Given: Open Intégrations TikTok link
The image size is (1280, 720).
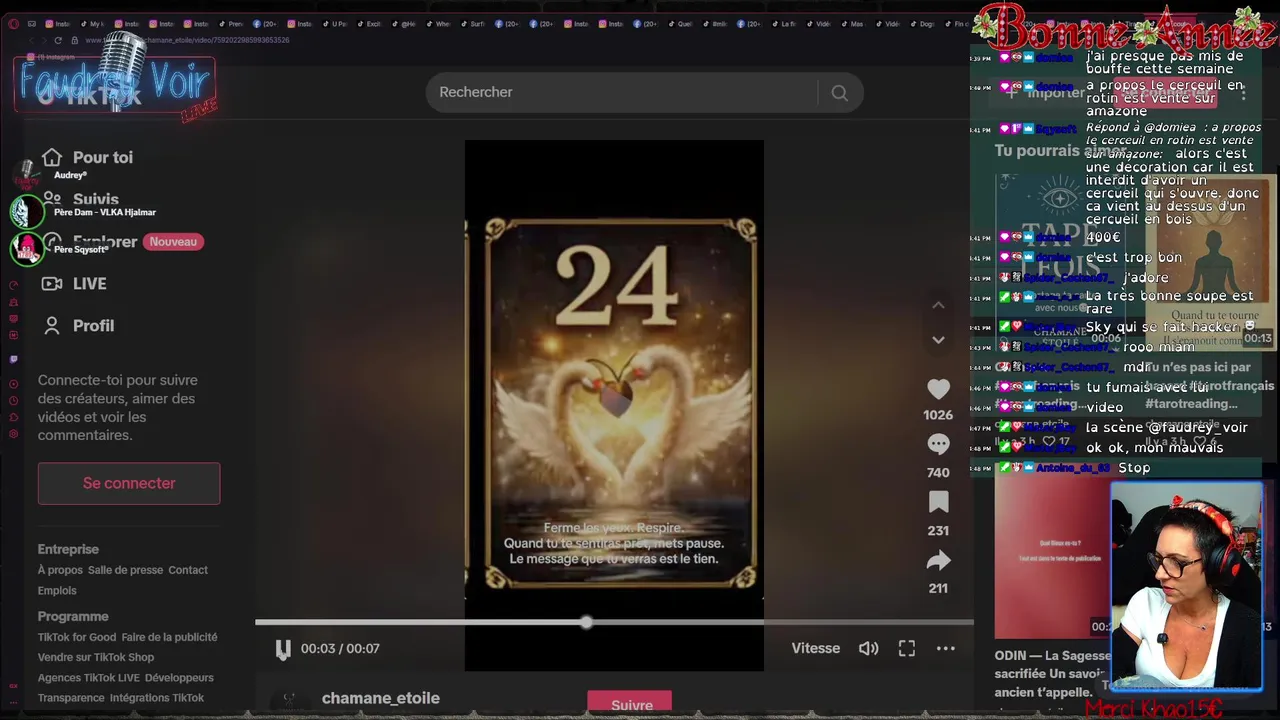Looking at the screenshot, I should [157, 698].
